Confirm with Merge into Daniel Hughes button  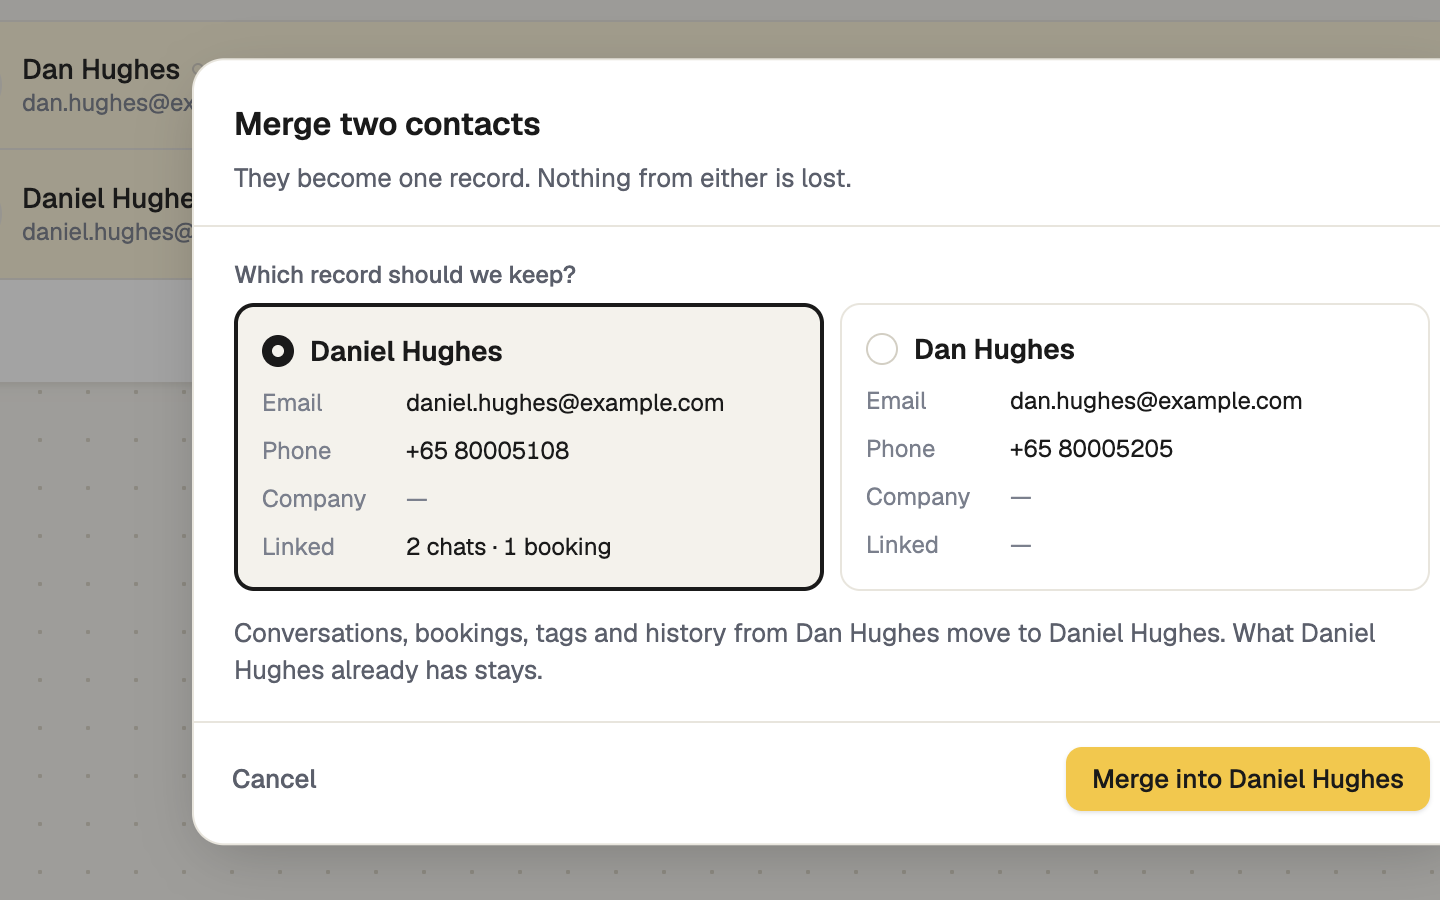[1248, 779]
